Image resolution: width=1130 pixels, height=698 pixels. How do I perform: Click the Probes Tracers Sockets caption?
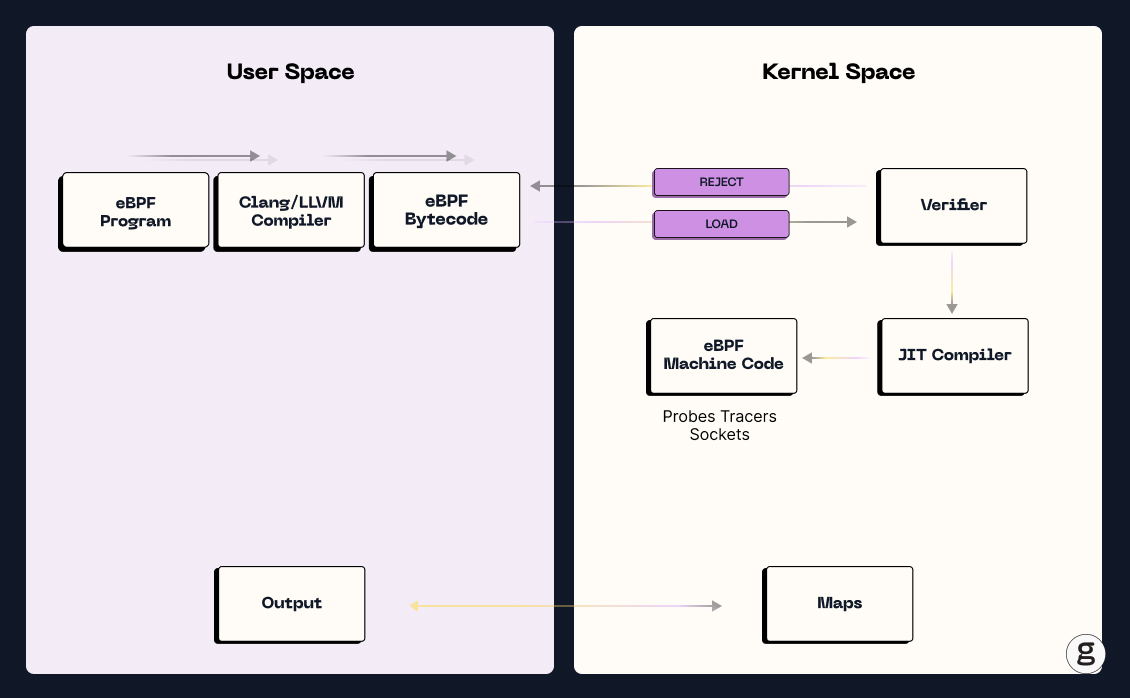(x=719, y=425)
